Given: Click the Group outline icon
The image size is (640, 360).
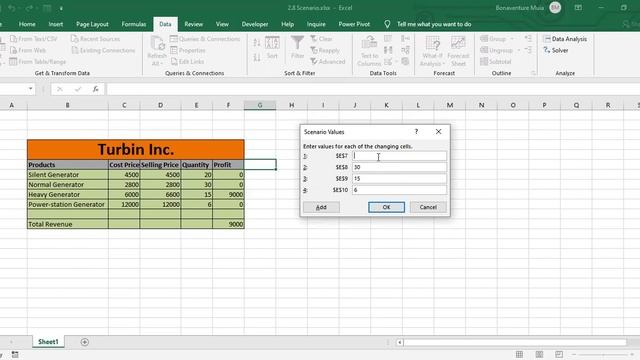Looking at the screenshot, I should (484, 39).
